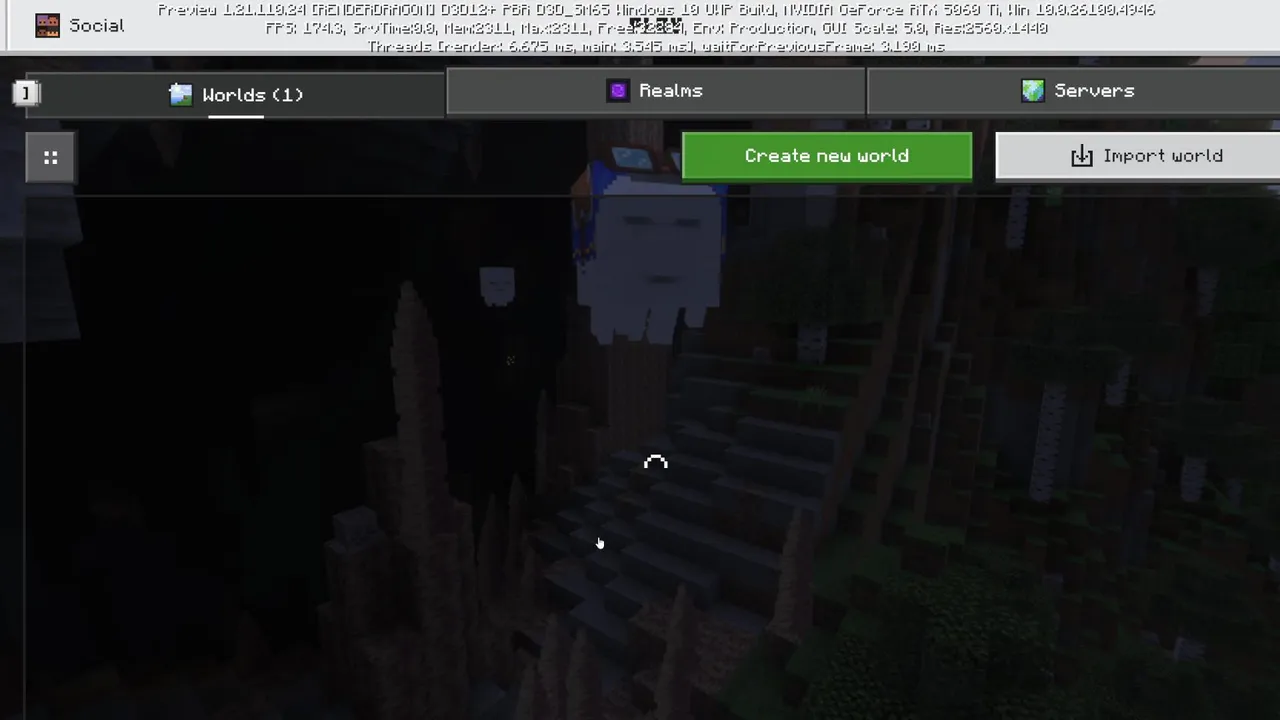1280x720 pixels.
Task: Click the Social profile avatar icon
Action: pos(47,26)
